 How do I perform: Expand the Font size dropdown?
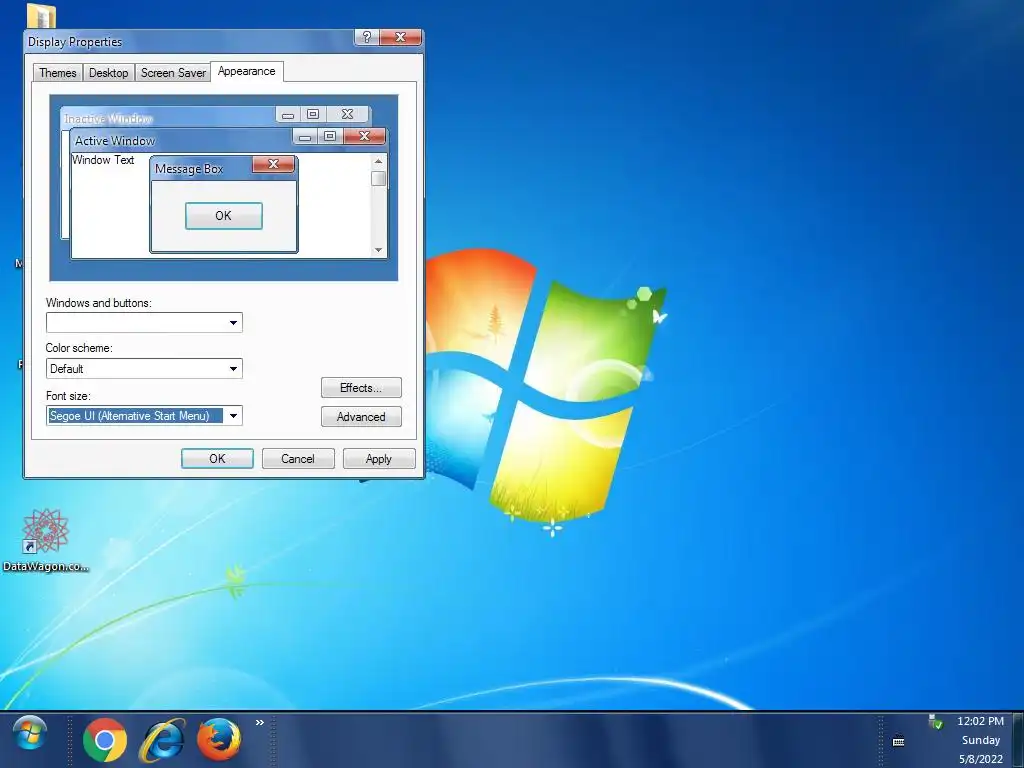click(233, 416)
